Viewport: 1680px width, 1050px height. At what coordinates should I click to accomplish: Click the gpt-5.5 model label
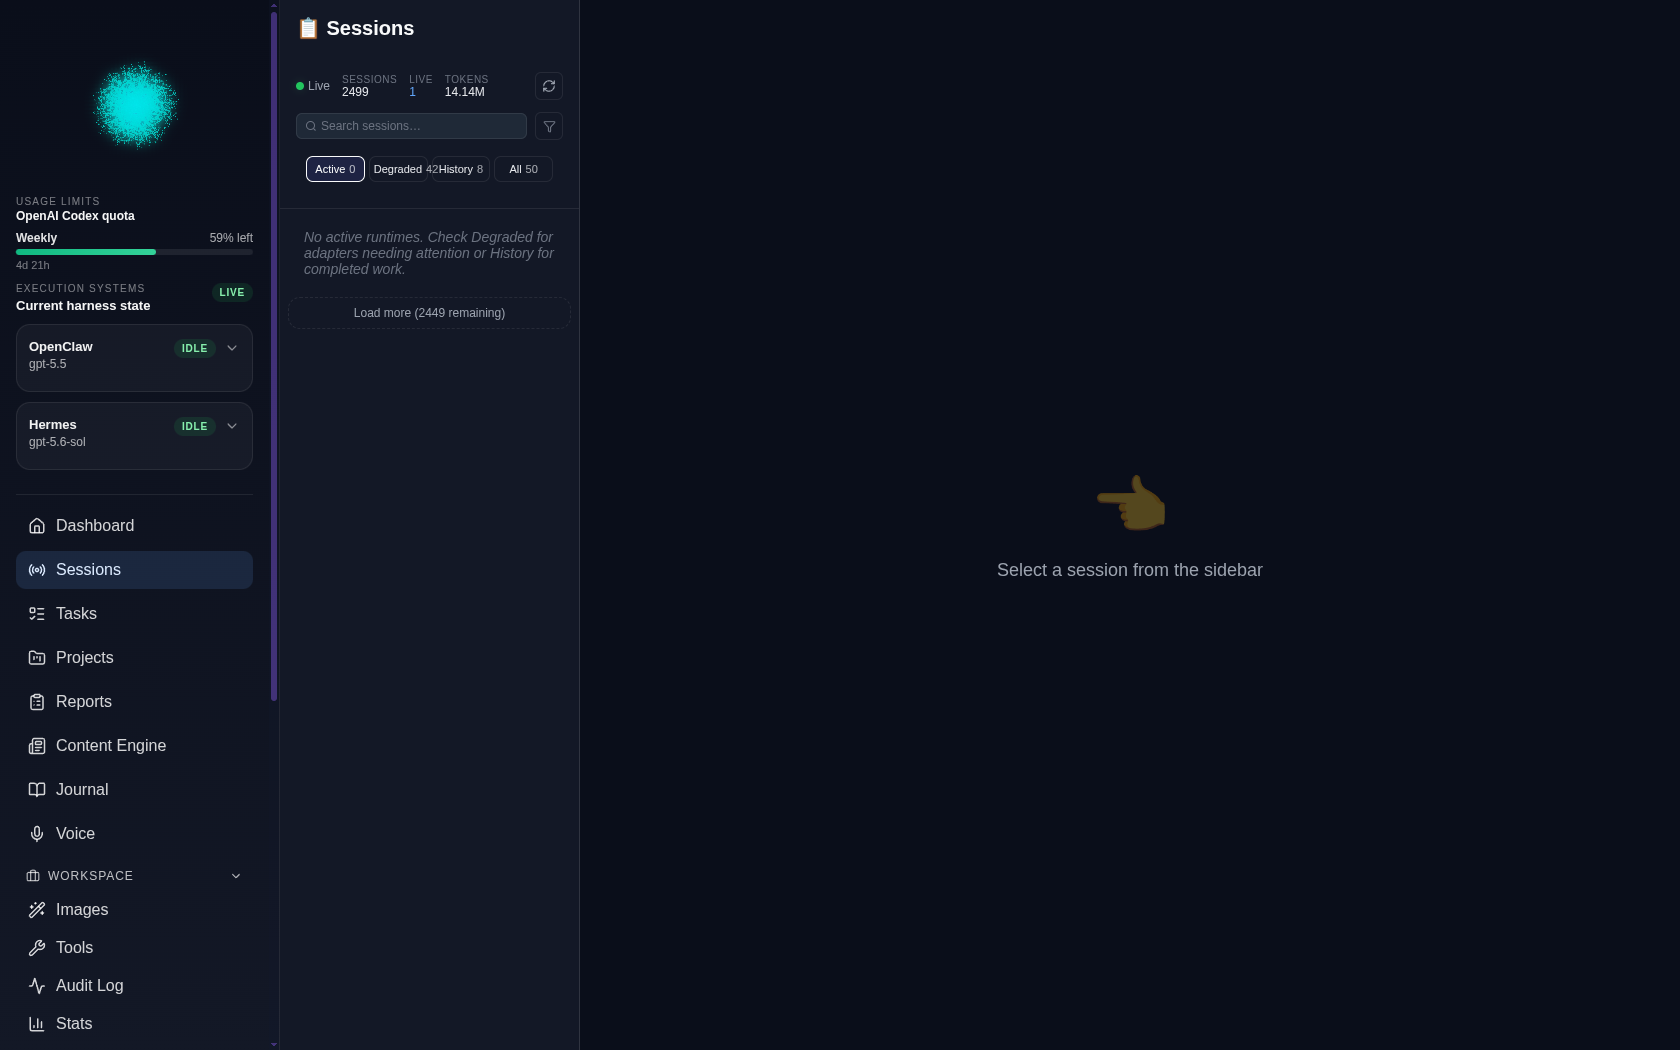(x=48, y=364)
